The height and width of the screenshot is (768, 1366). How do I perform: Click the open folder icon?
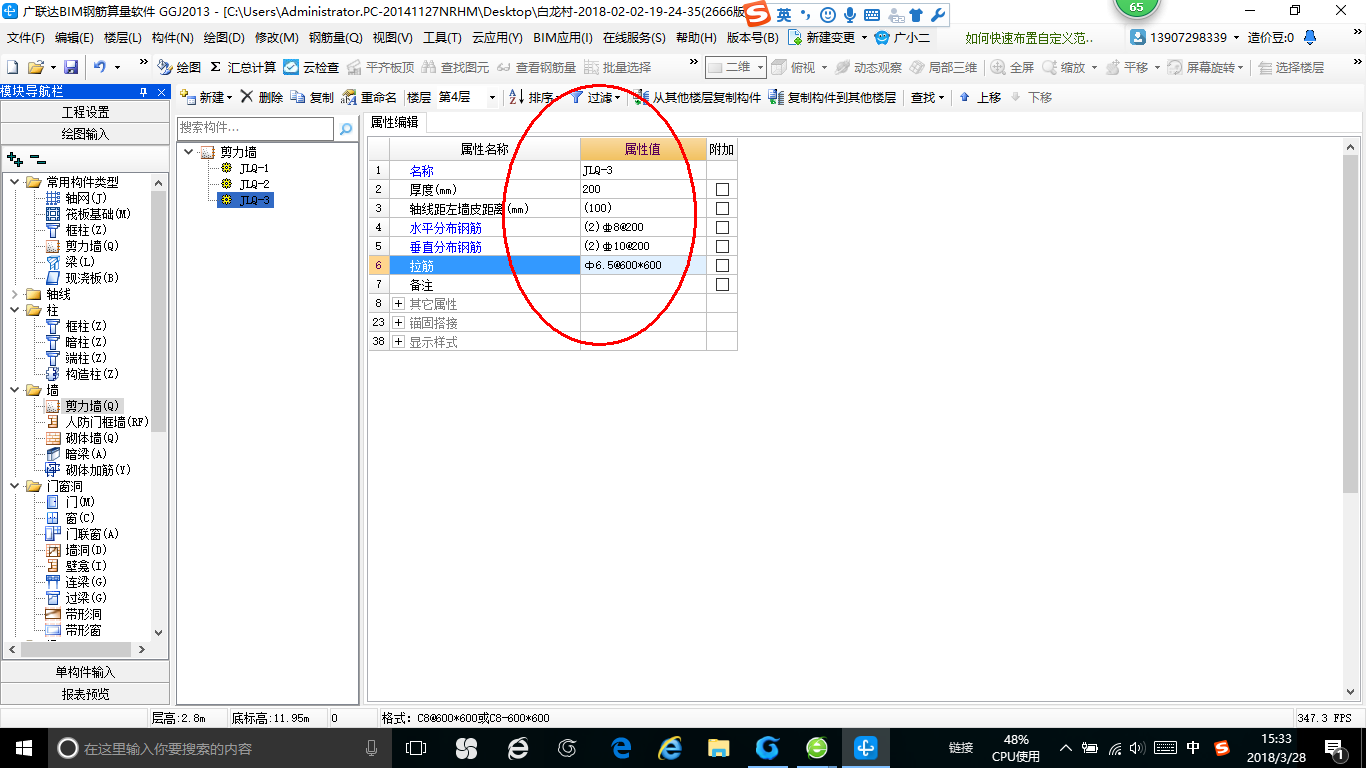35,67
